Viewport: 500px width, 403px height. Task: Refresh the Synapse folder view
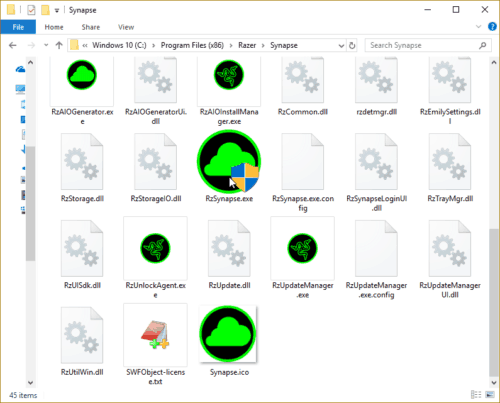point(352,45)
